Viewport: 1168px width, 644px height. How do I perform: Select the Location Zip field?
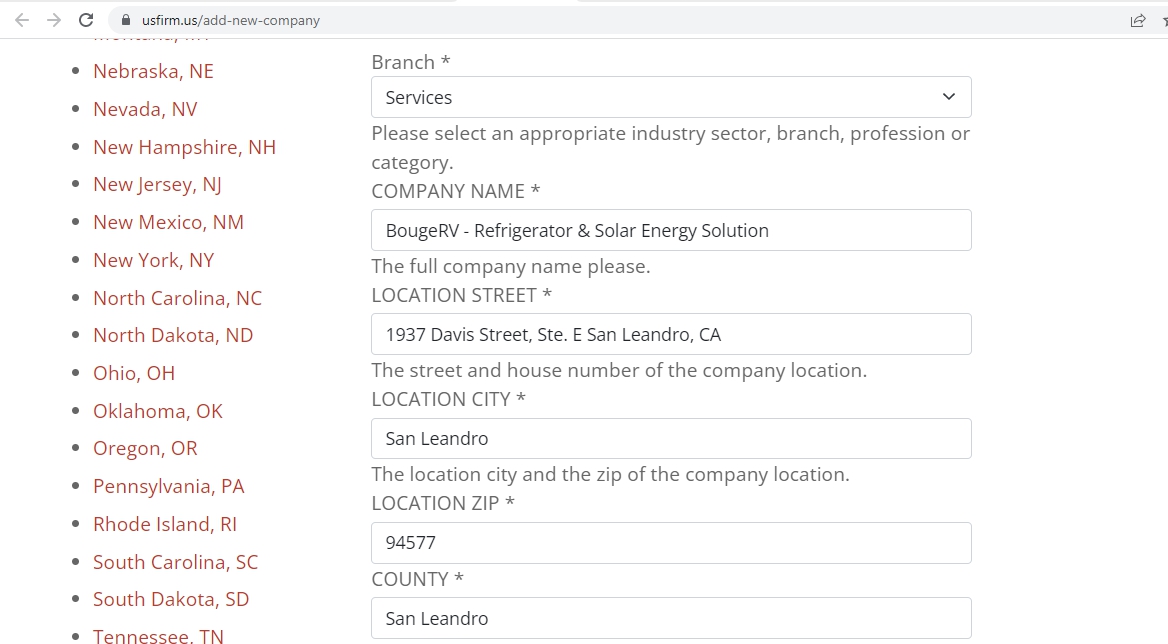click(x=670, y=542)
